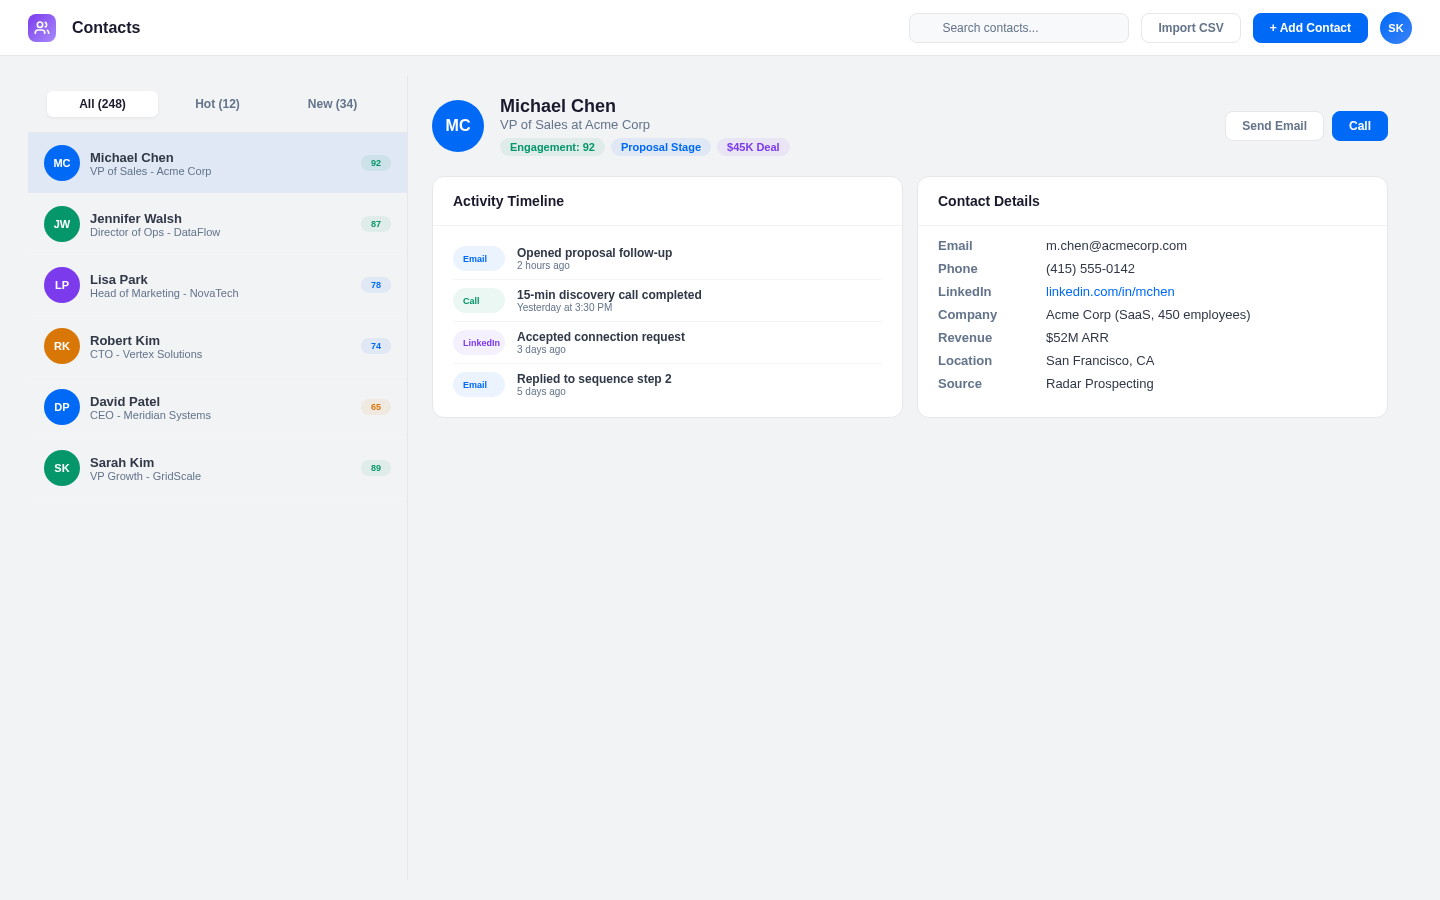Click the $45K Deal tag
Screen dimensions: 1440x900
[753, 147]
